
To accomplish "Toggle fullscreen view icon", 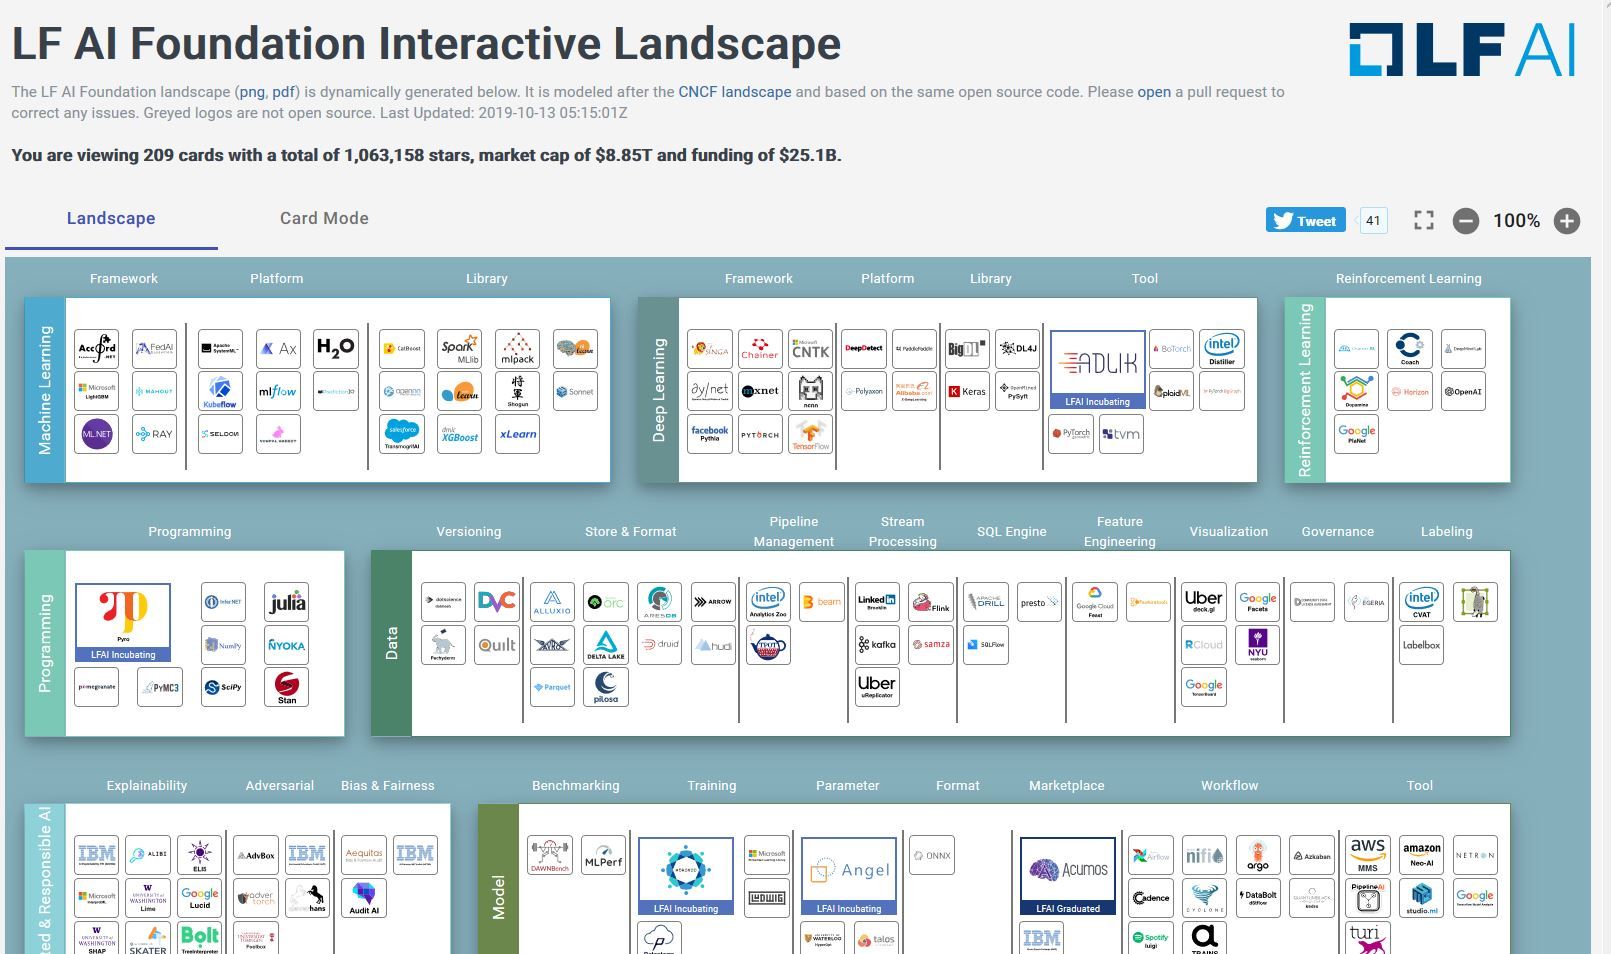I will (x=1424, y=221).
